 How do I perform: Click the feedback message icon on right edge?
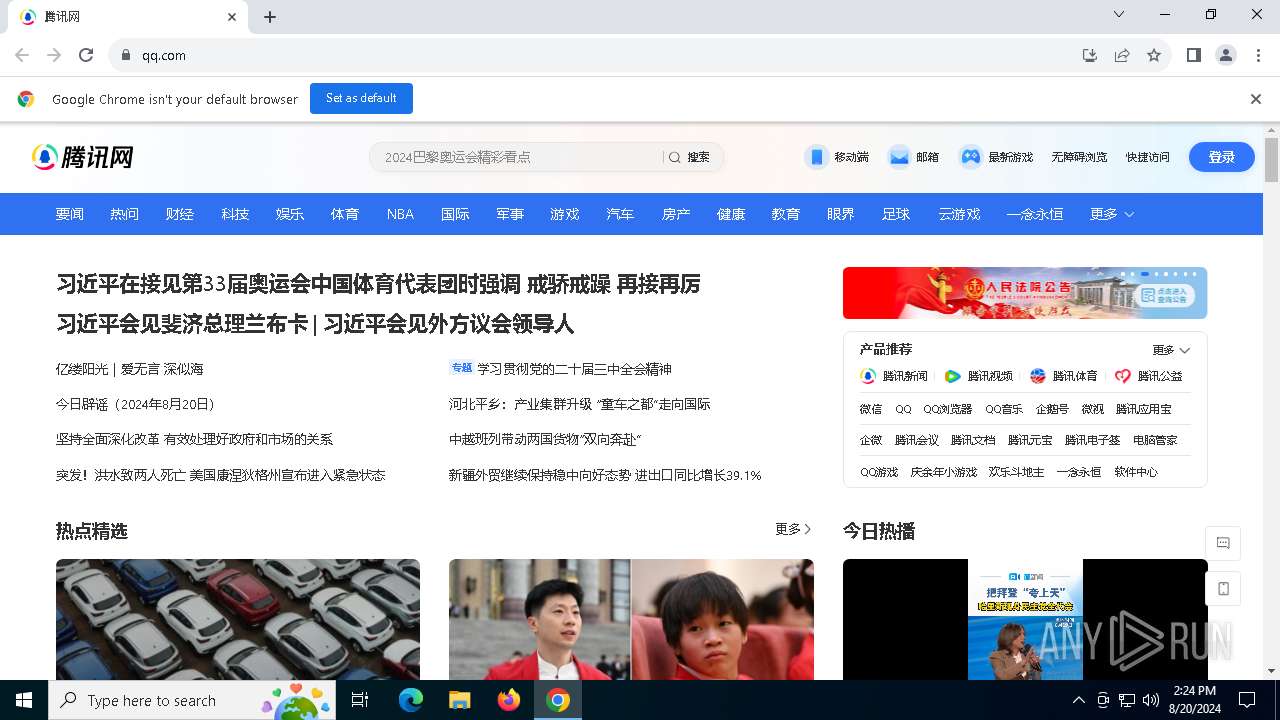pyautogui.click(x=1223, y=543)
